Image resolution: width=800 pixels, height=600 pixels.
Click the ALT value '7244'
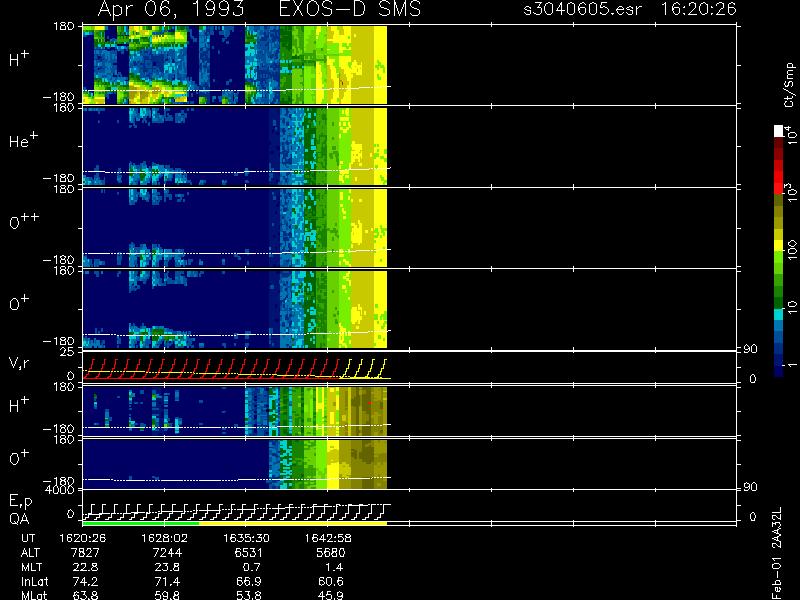pos(167,553)
